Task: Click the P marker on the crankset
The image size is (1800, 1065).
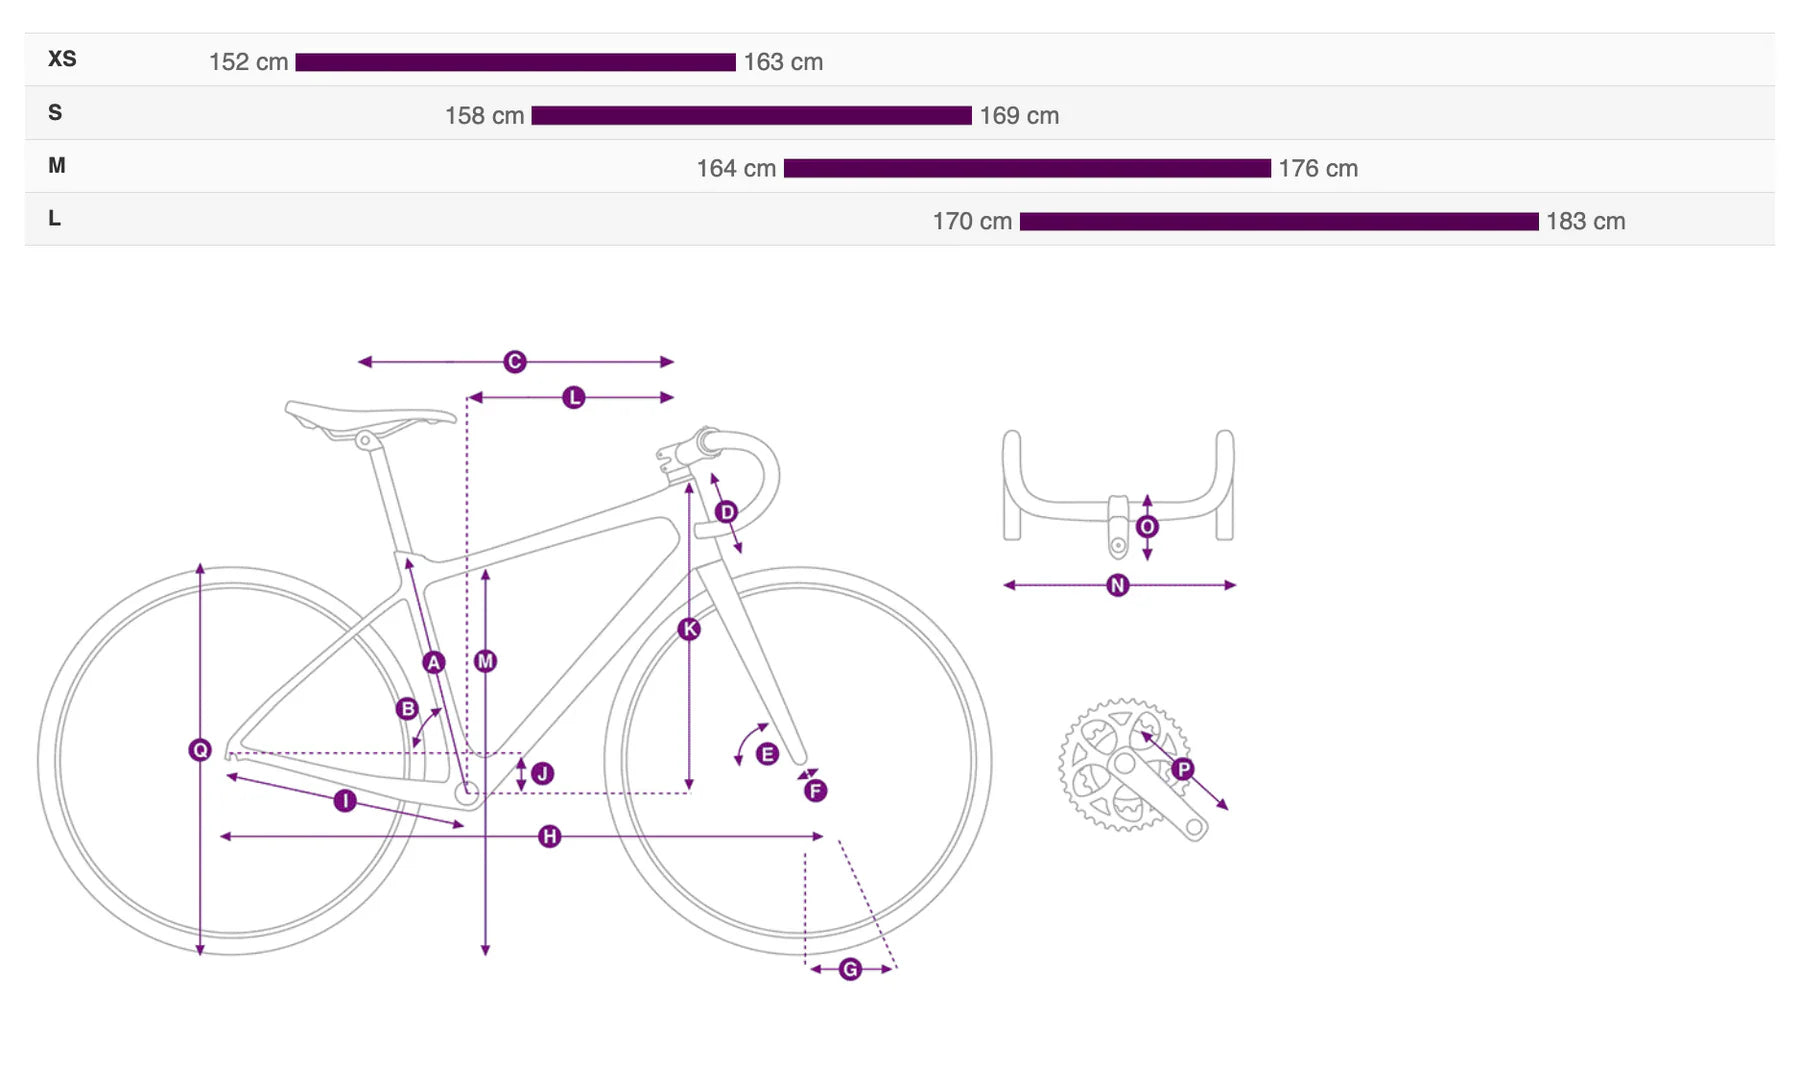Action: 1183,769
